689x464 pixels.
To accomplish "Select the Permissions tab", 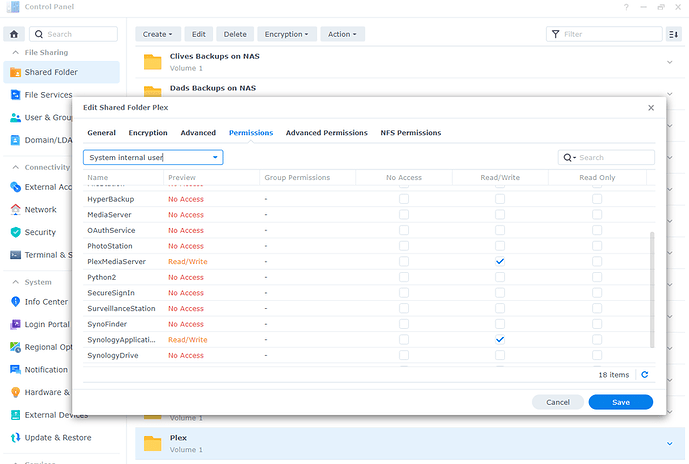I will pos(251,133).
